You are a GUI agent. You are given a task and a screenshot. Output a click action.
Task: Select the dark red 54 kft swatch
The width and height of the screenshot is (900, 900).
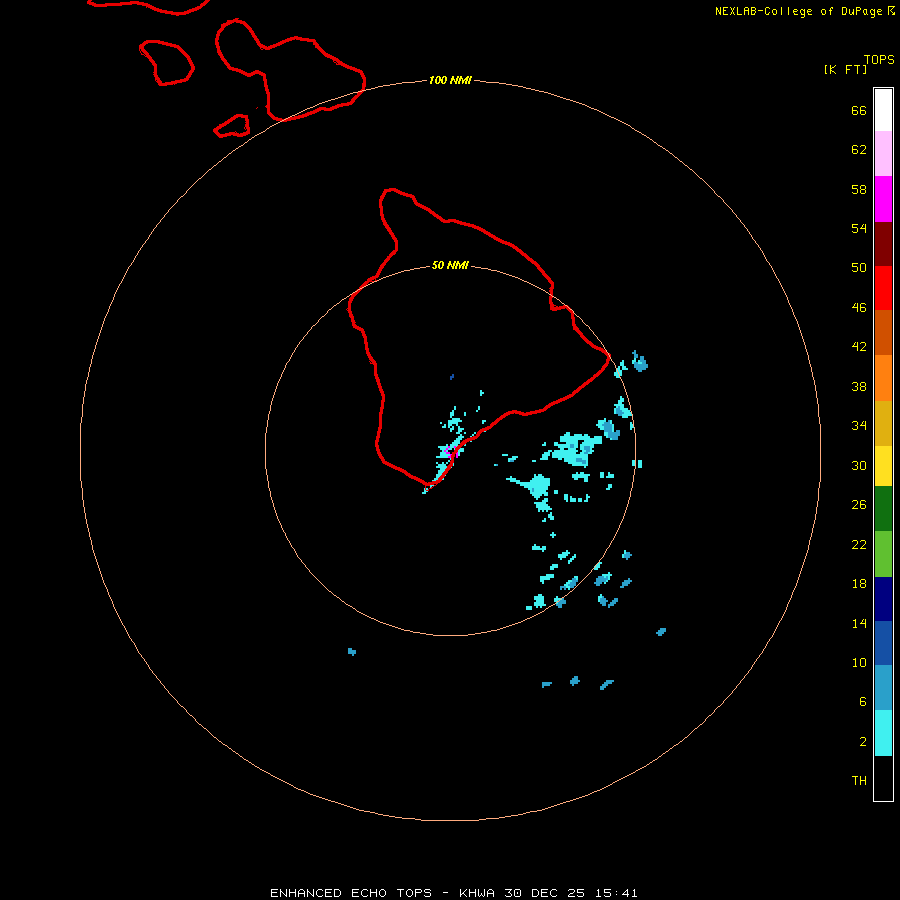point(883,244)
